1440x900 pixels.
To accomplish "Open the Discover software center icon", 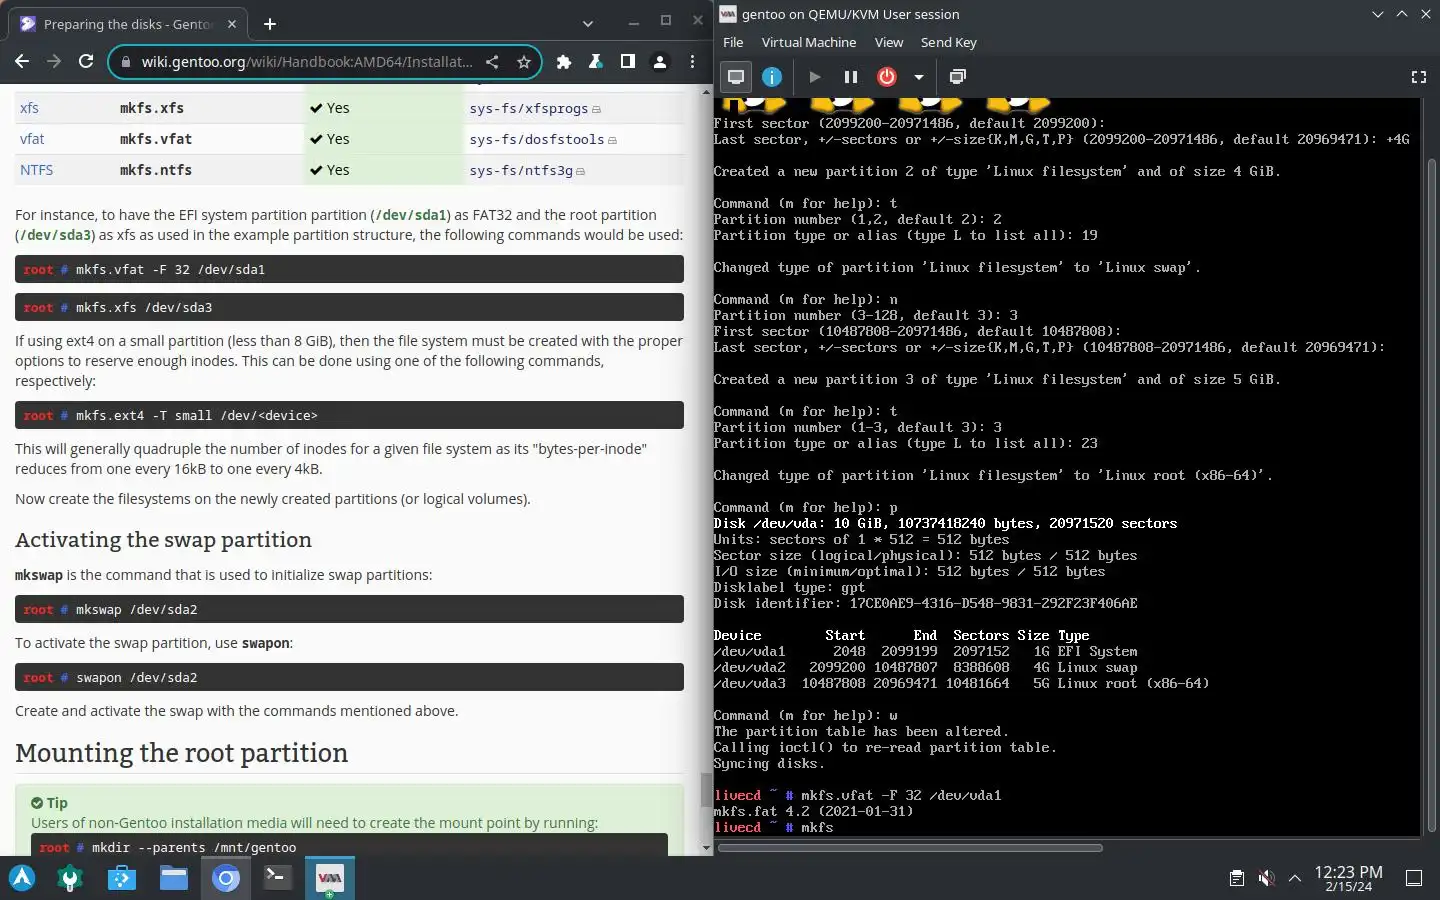I will pos(122,879).
